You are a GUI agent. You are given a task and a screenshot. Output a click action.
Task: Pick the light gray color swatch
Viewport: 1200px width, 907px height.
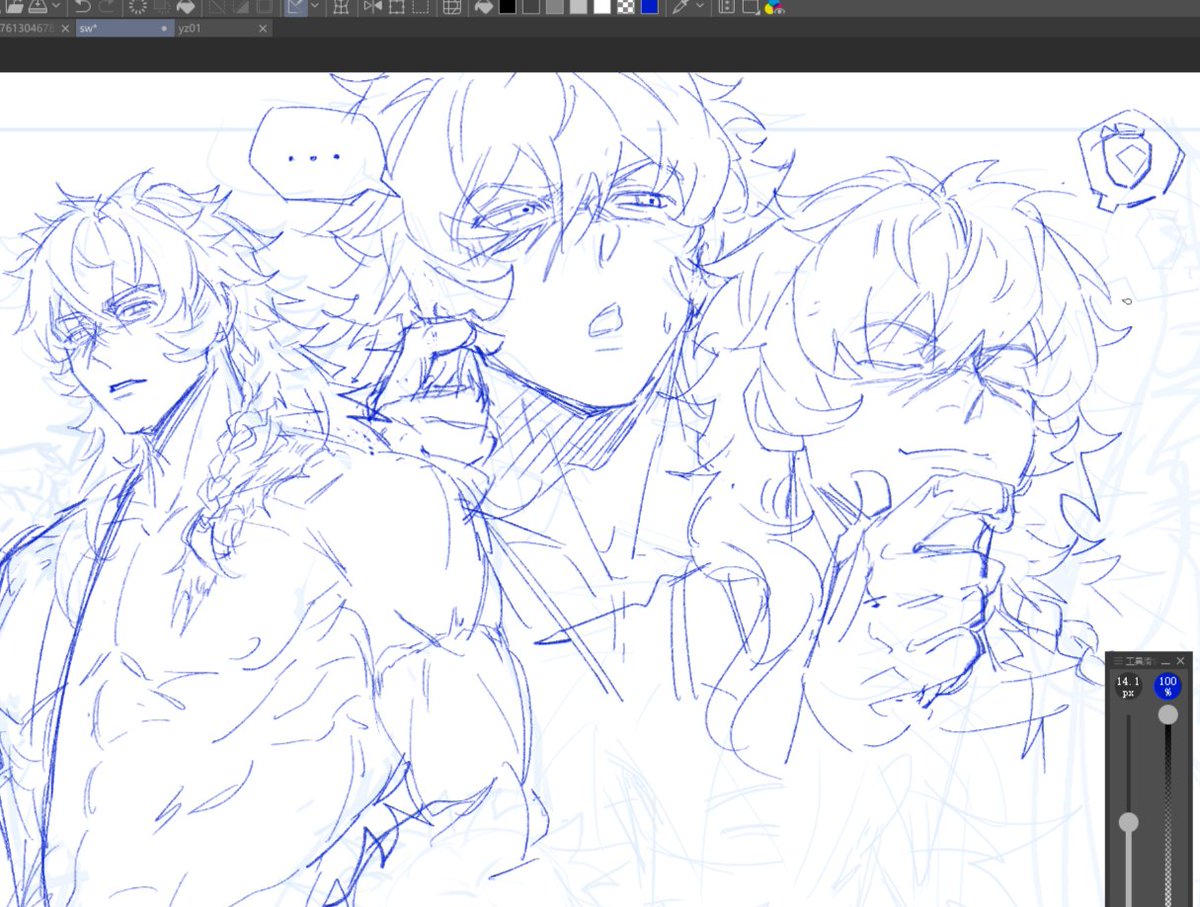pyautogui.click(x=578, y=7)
